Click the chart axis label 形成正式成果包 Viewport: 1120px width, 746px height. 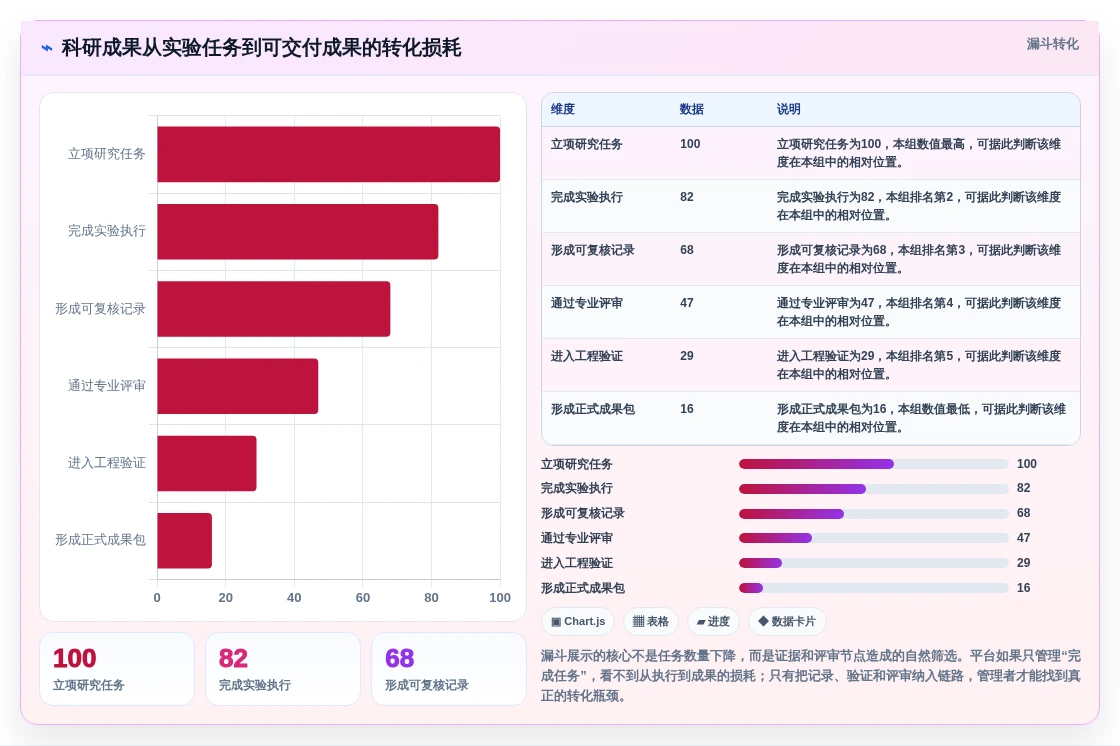[100, 540]
